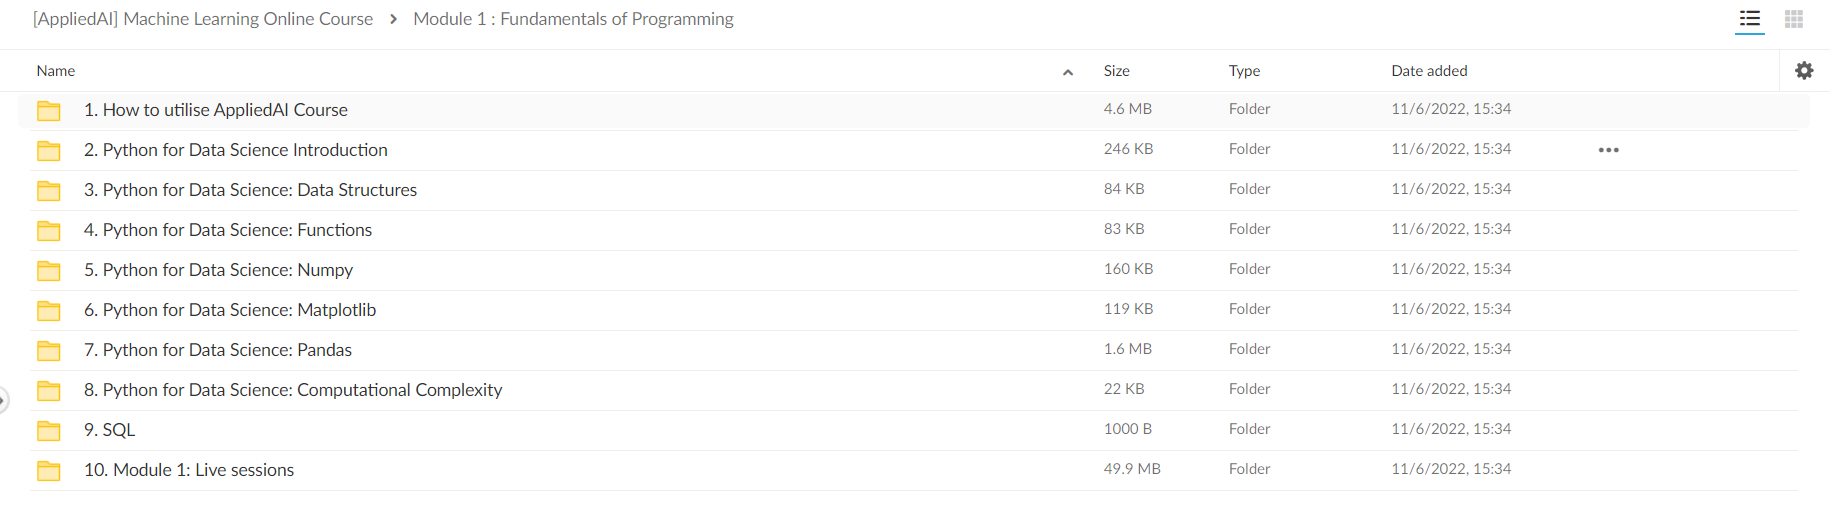Open column settings gear icon
The height and width of the screenshot is (527, 1830).
coord(1804,71)
